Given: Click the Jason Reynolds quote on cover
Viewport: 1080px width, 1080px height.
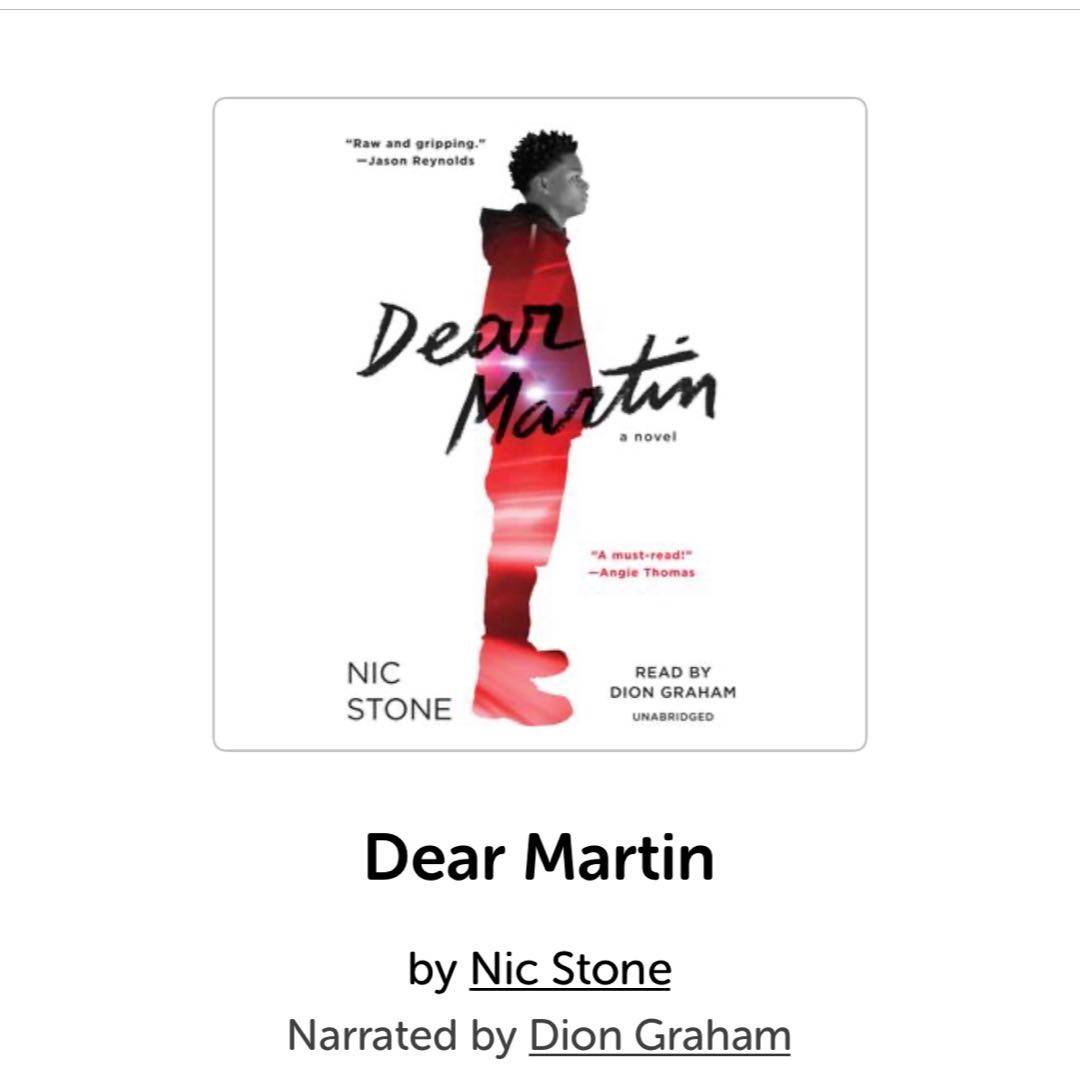Looking at the screenshot, I should click(415, 152).
